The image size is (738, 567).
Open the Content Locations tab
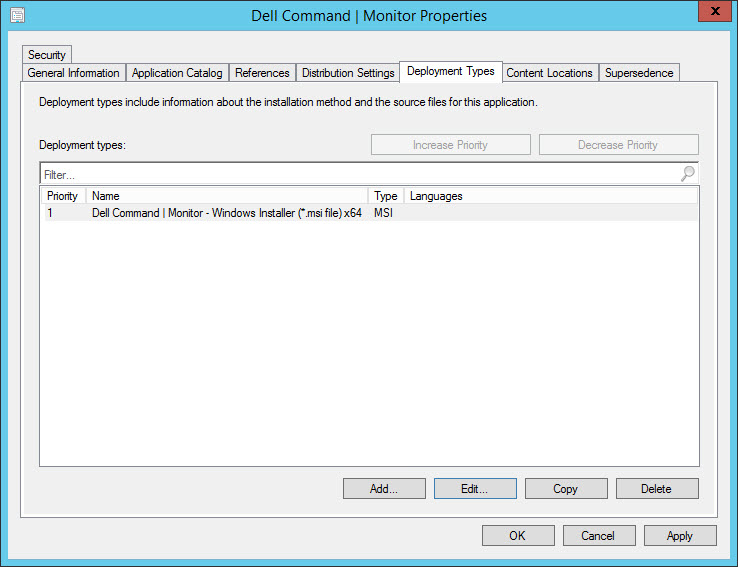549,73
